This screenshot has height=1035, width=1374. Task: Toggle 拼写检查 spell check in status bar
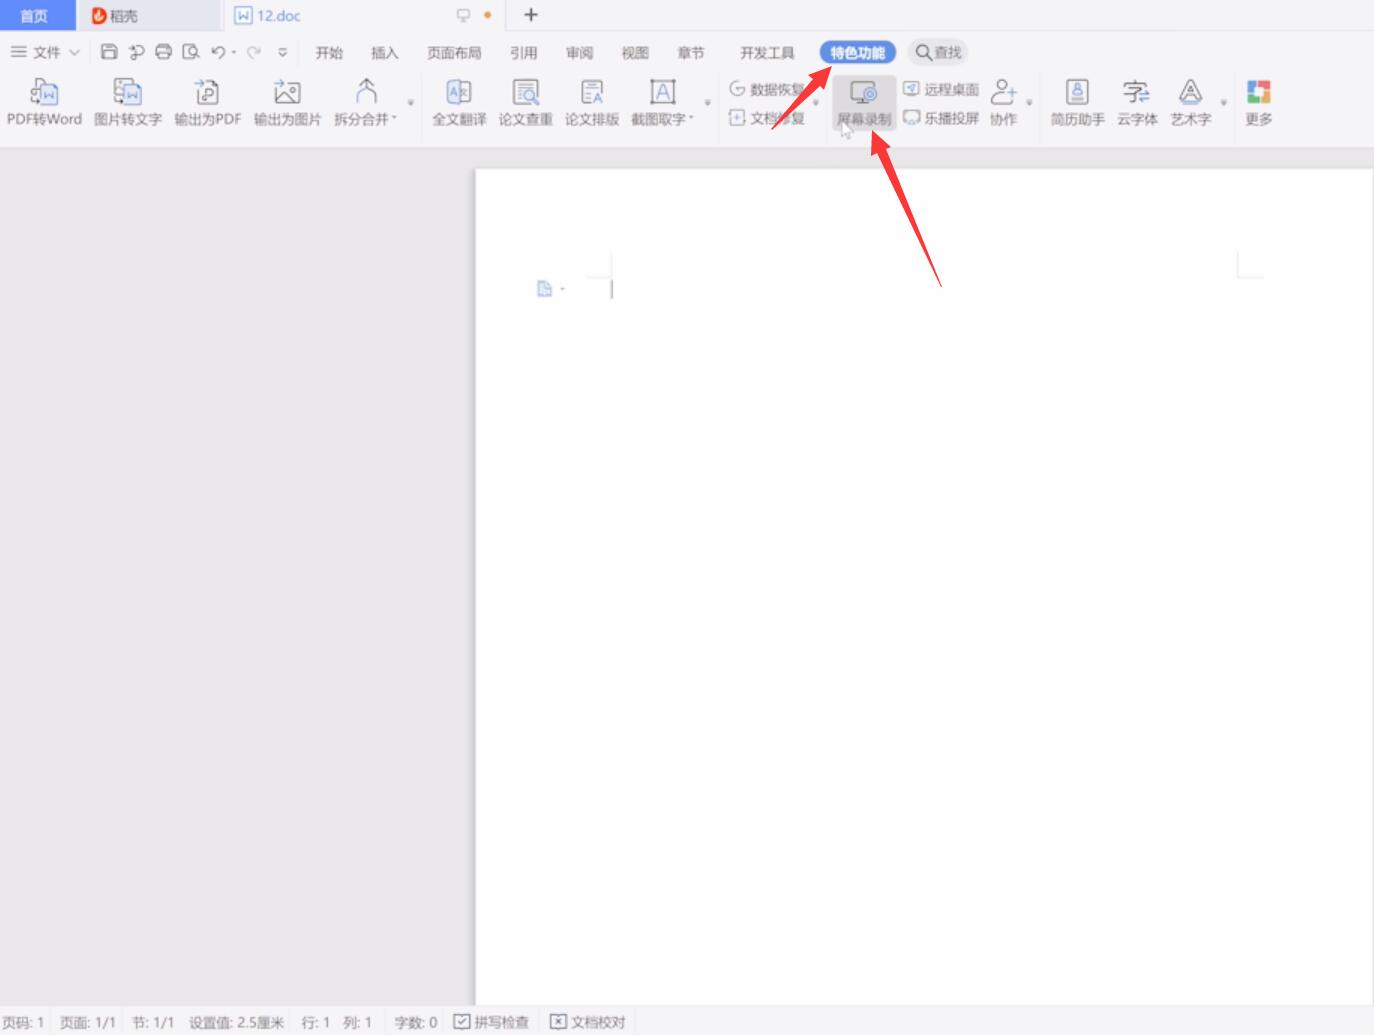[491, 1022]
